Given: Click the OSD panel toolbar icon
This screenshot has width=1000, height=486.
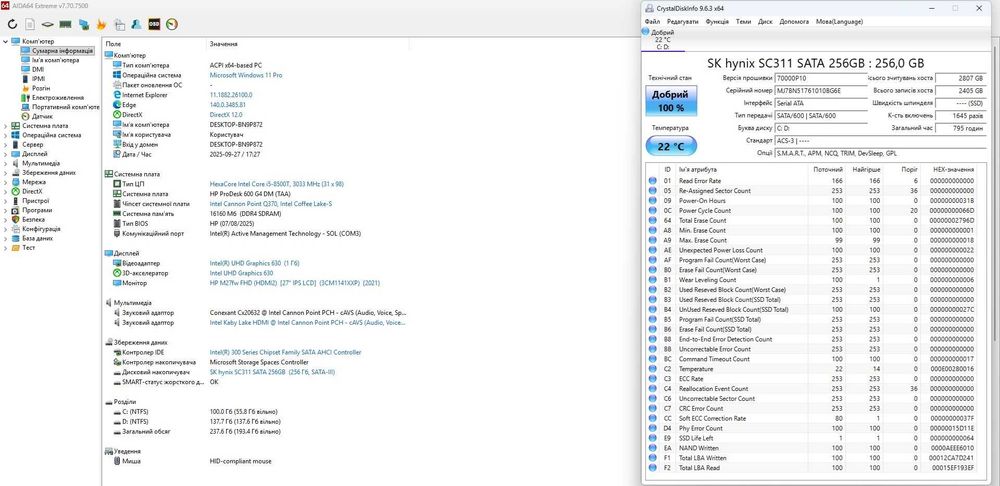Looking at the screenshot, I should click(x=154, y=25).
